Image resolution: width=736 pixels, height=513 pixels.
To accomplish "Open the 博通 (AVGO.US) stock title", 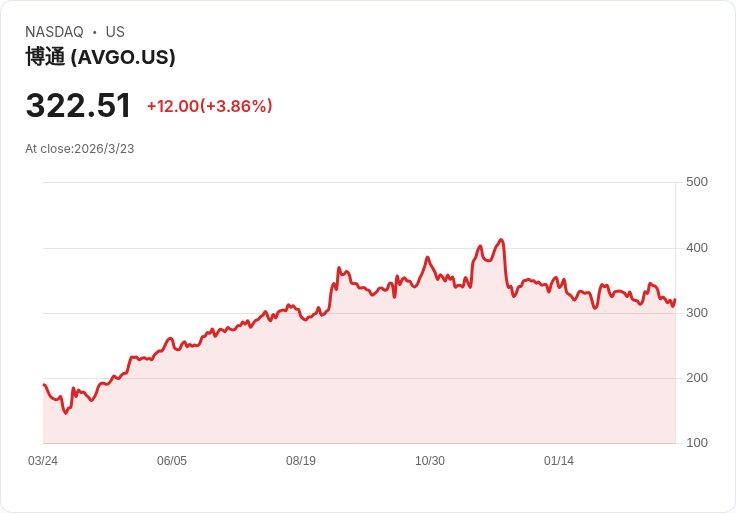I will [x=100, y=57].
